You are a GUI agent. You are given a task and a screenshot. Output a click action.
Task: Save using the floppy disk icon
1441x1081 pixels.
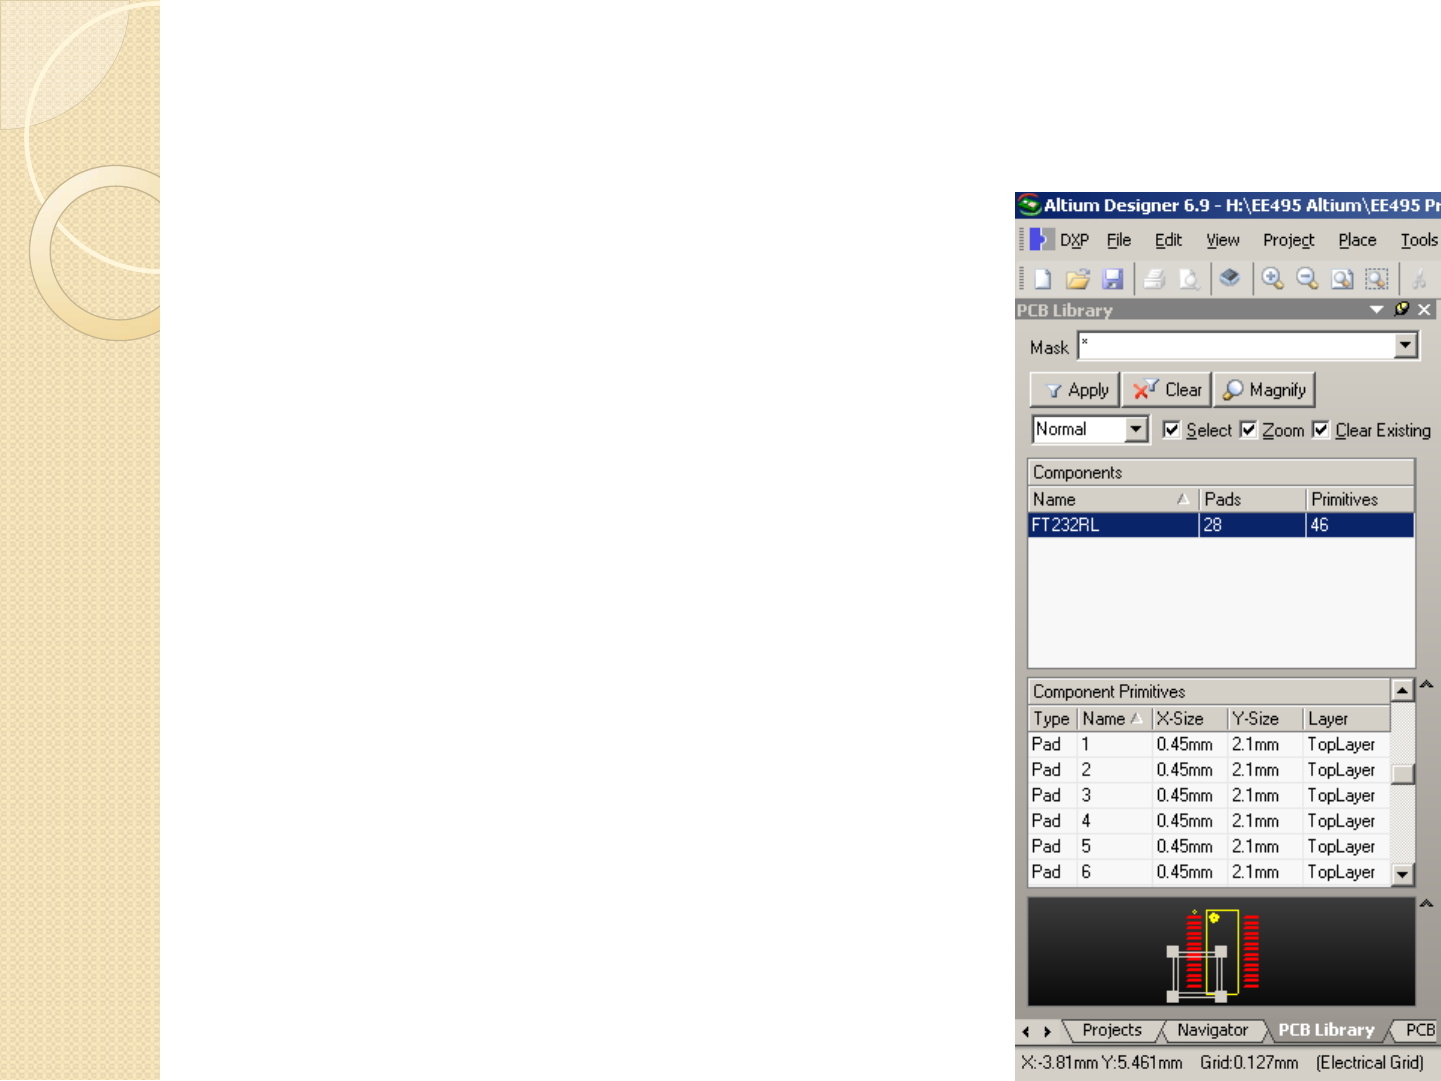pyautogui.click(x=1113, y=279)
